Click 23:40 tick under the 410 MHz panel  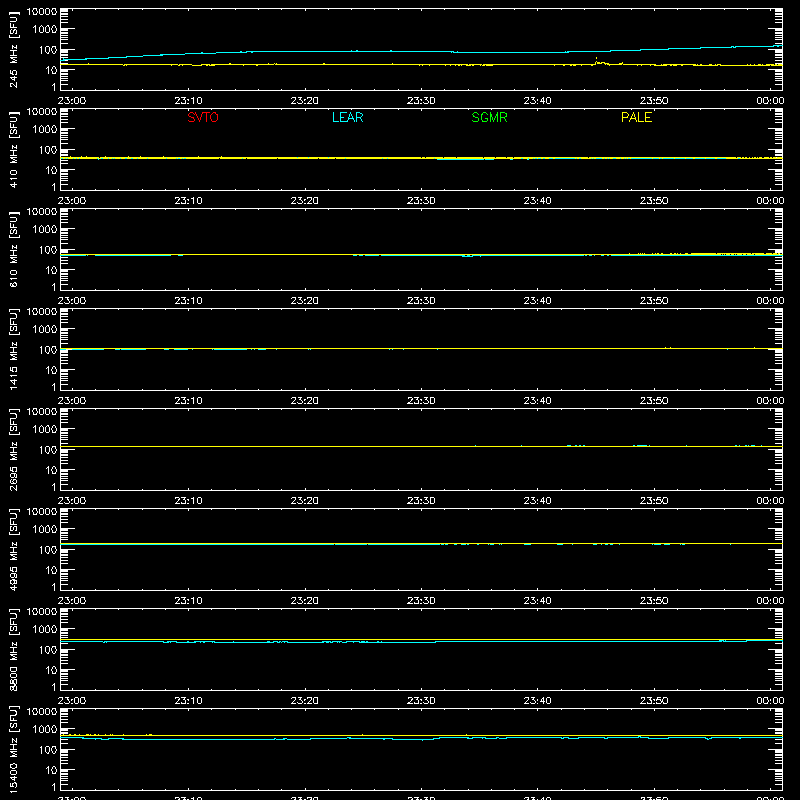[537, 201]
